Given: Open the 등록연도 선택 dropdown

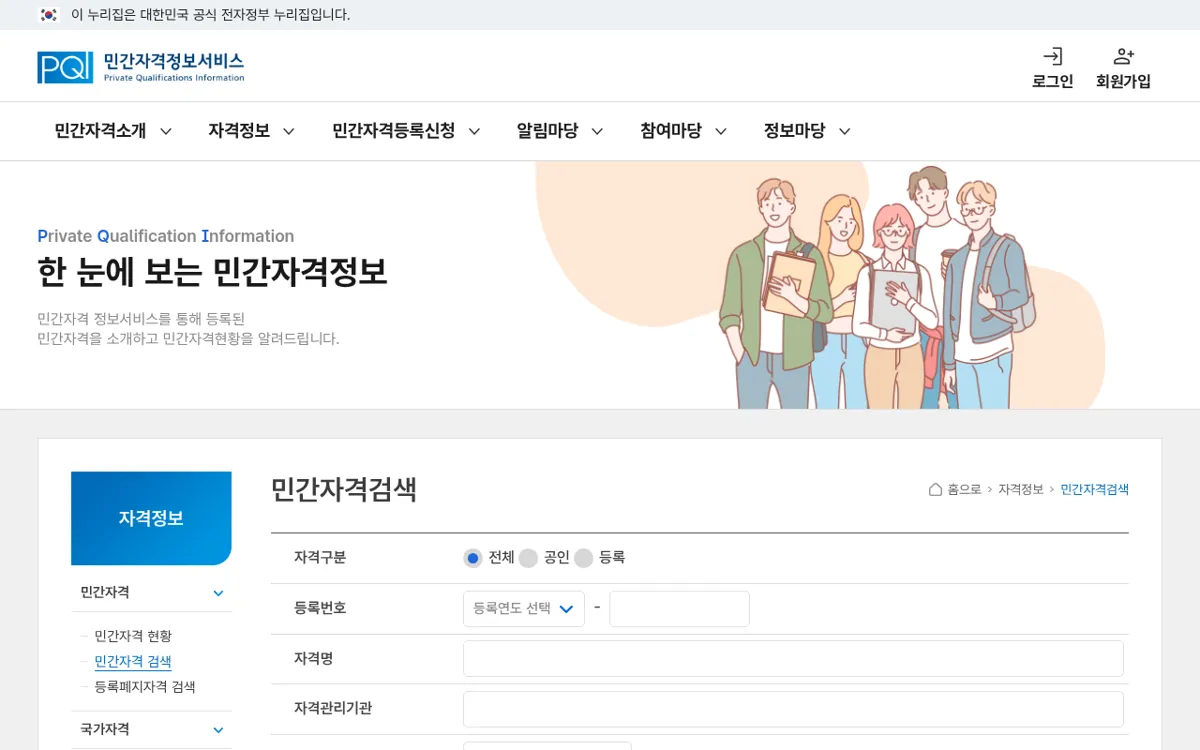Looking at the screenshot, I should 524,609.
